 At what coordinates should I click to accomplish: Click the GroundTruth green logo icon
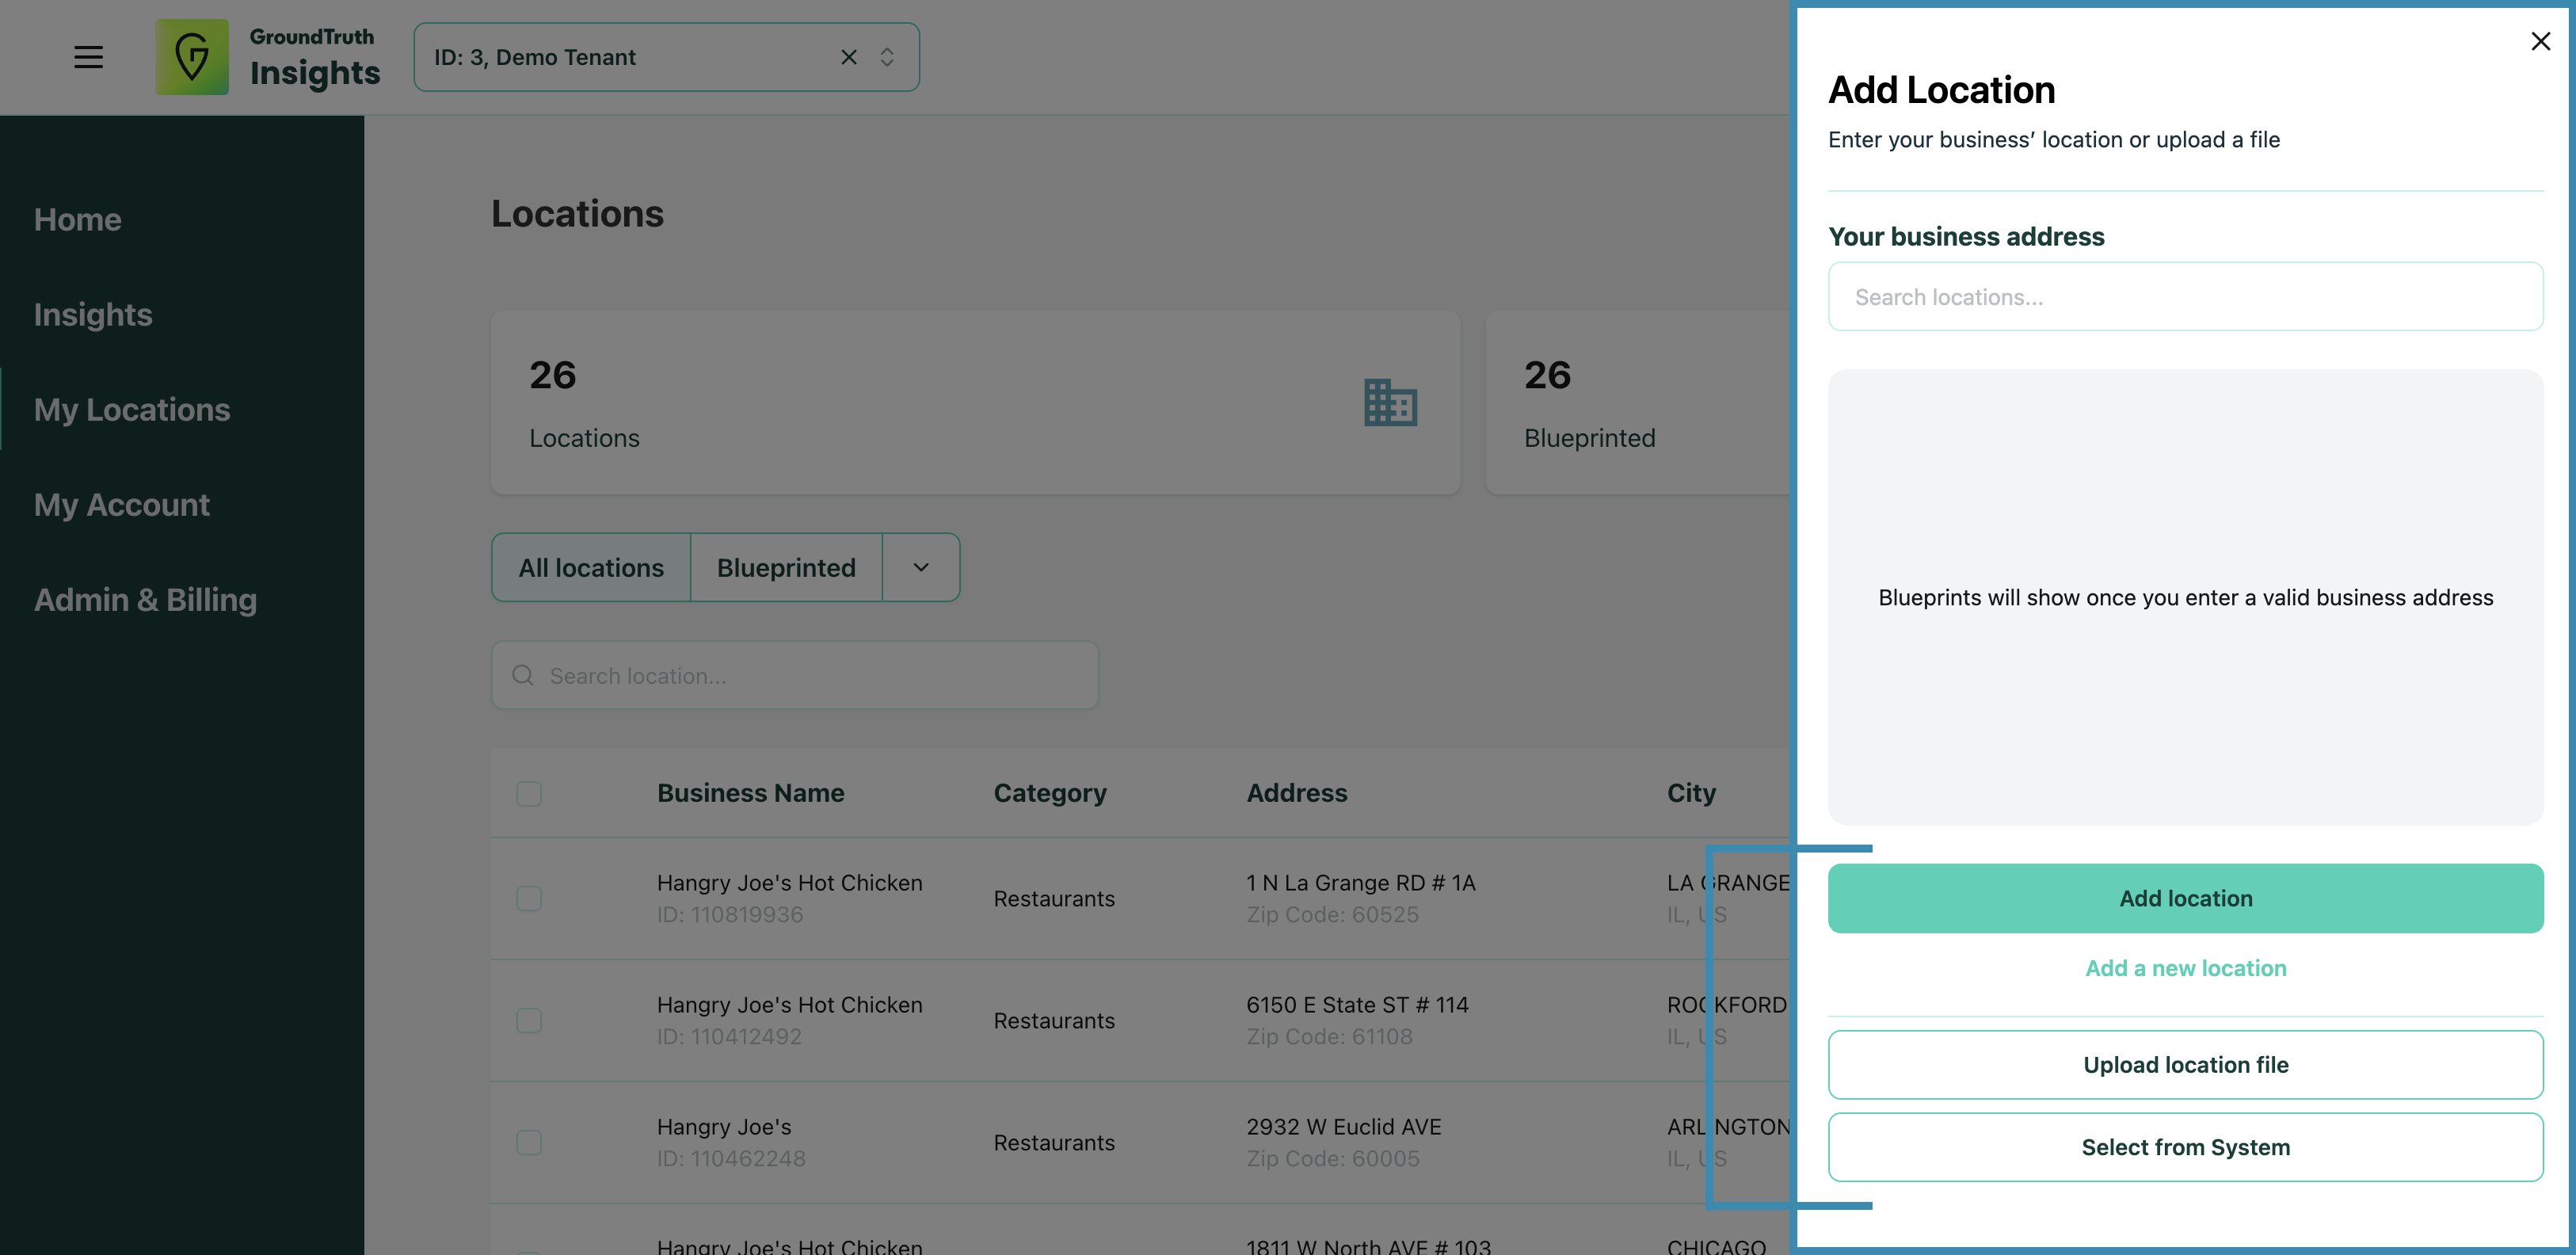[x=192, y=57]
